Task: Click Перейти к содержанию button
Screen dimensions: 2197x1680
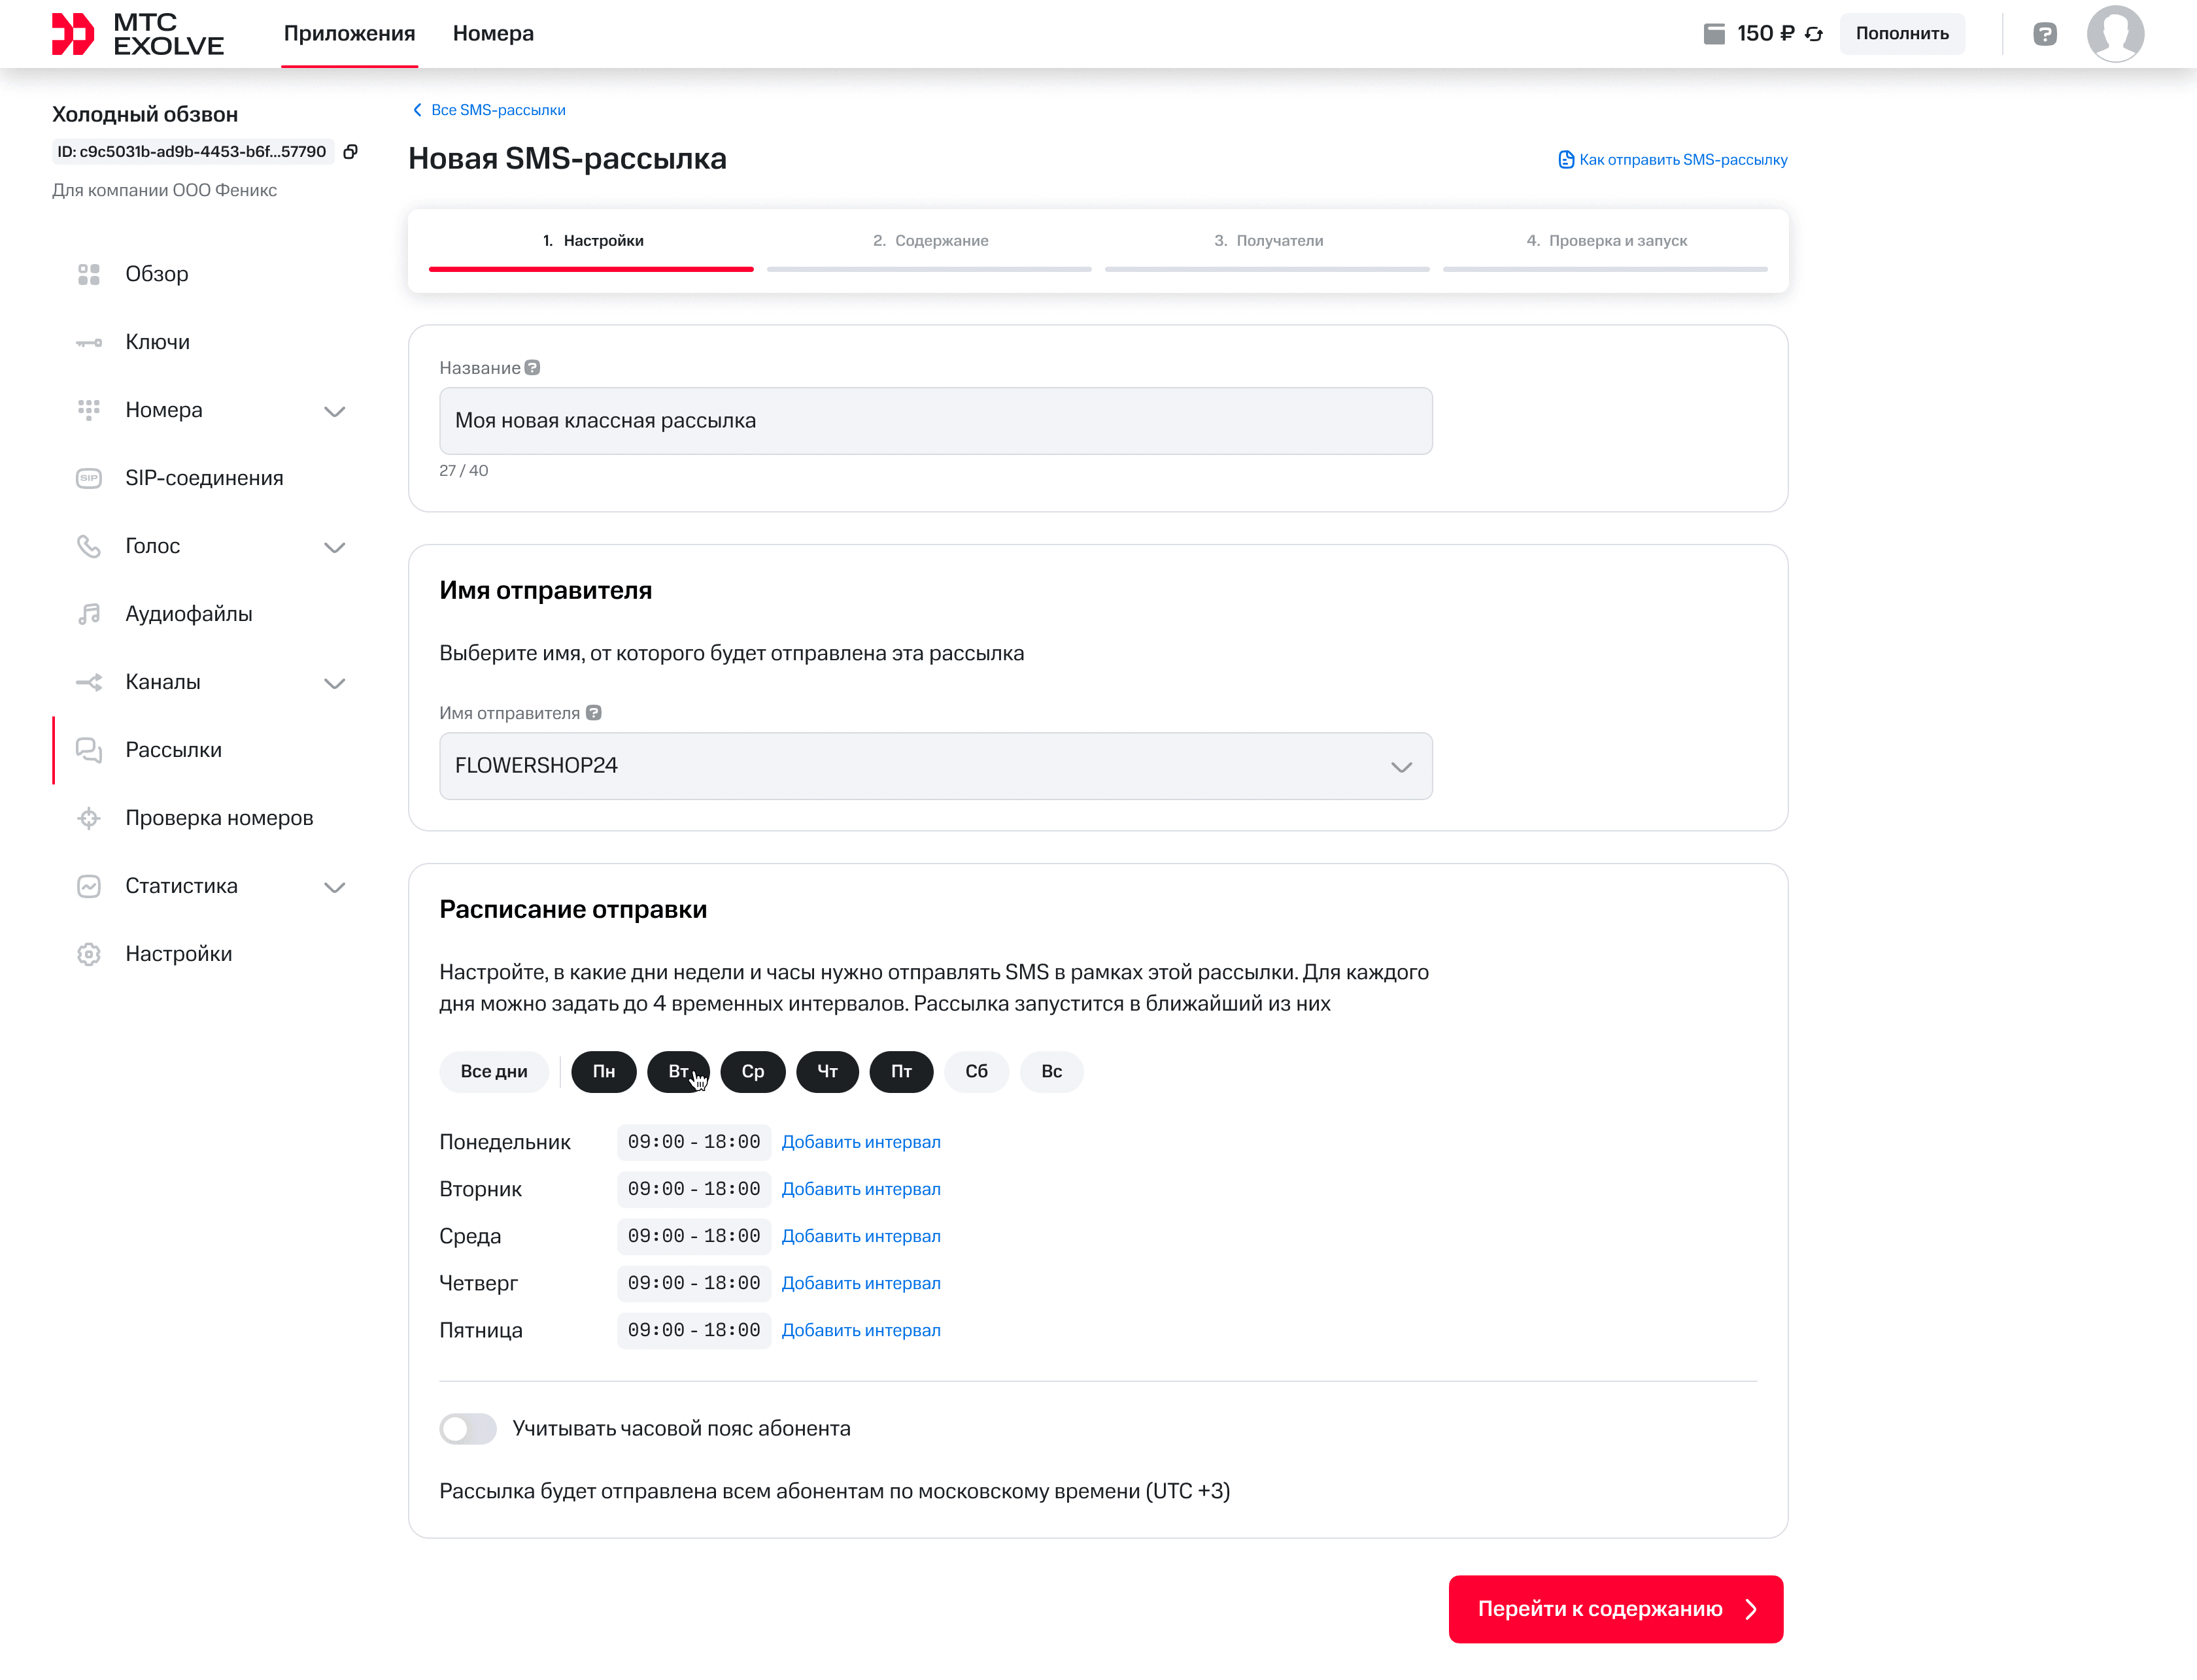Action: coord(1616,1609)
